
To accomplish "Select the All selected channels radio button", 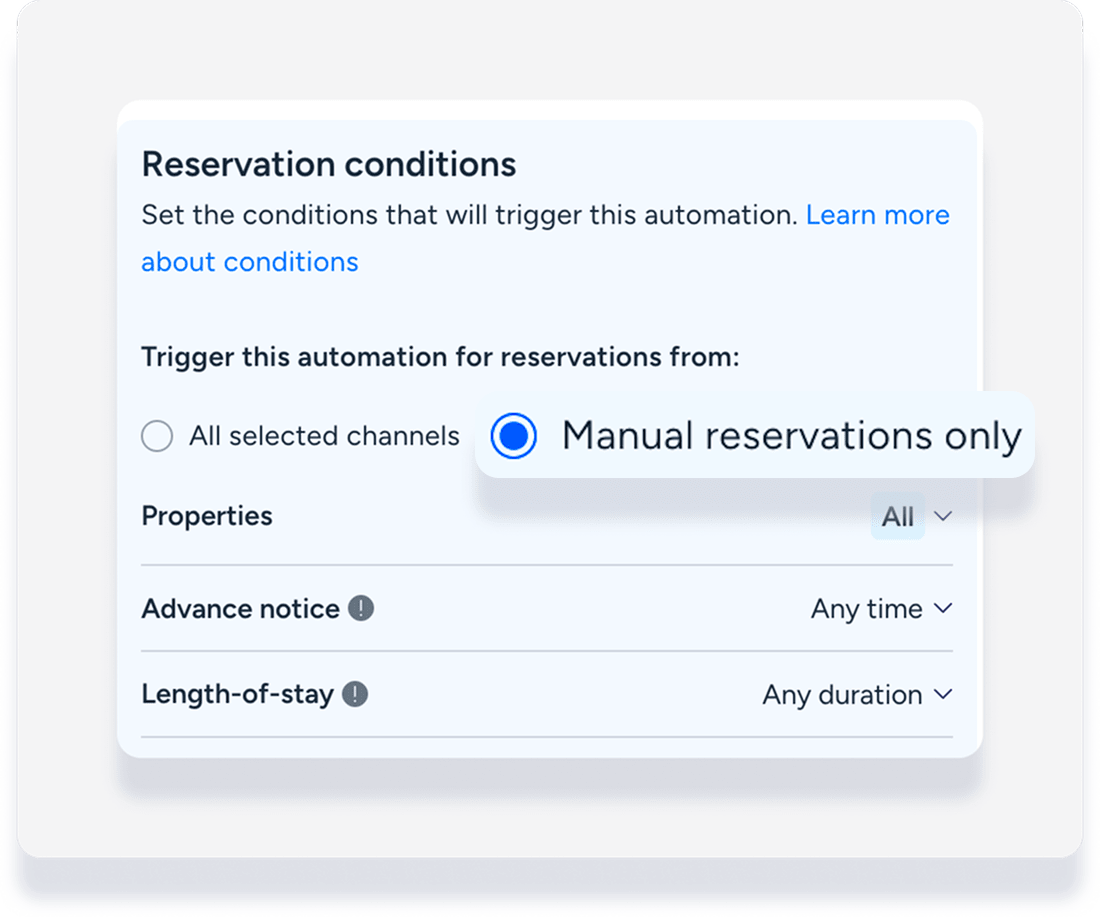I will 157,436.
